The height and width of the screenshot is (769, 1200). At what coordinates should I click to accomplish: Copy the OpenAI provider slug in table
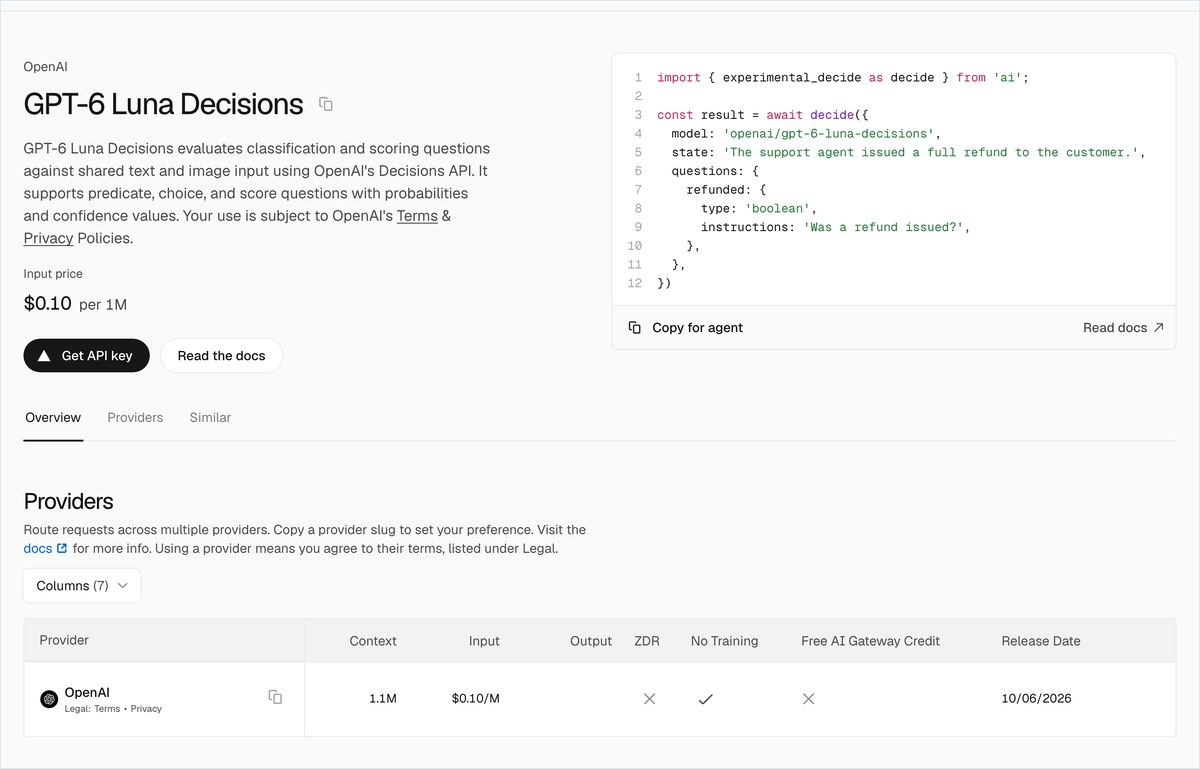coord(275,697)
